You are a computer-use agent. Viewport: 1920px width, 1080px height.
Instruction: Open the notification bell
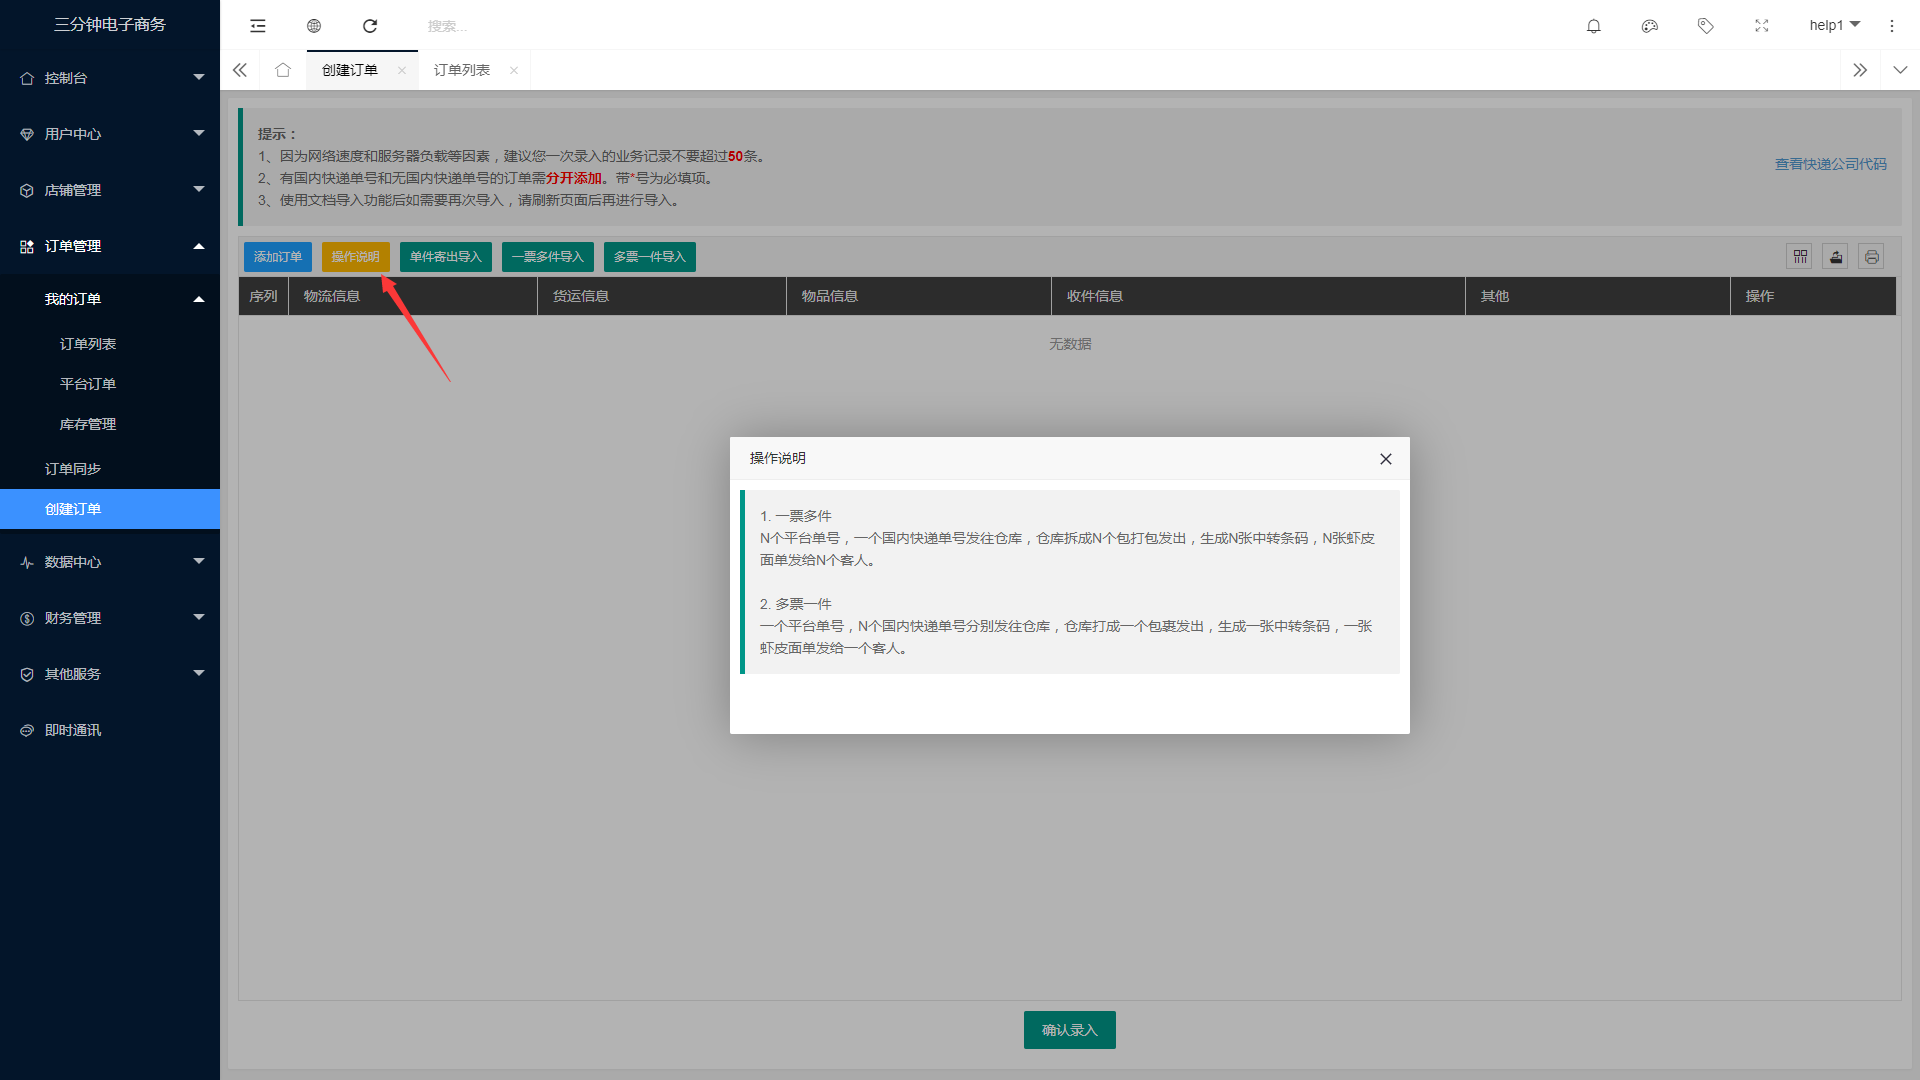[1594, 26]
